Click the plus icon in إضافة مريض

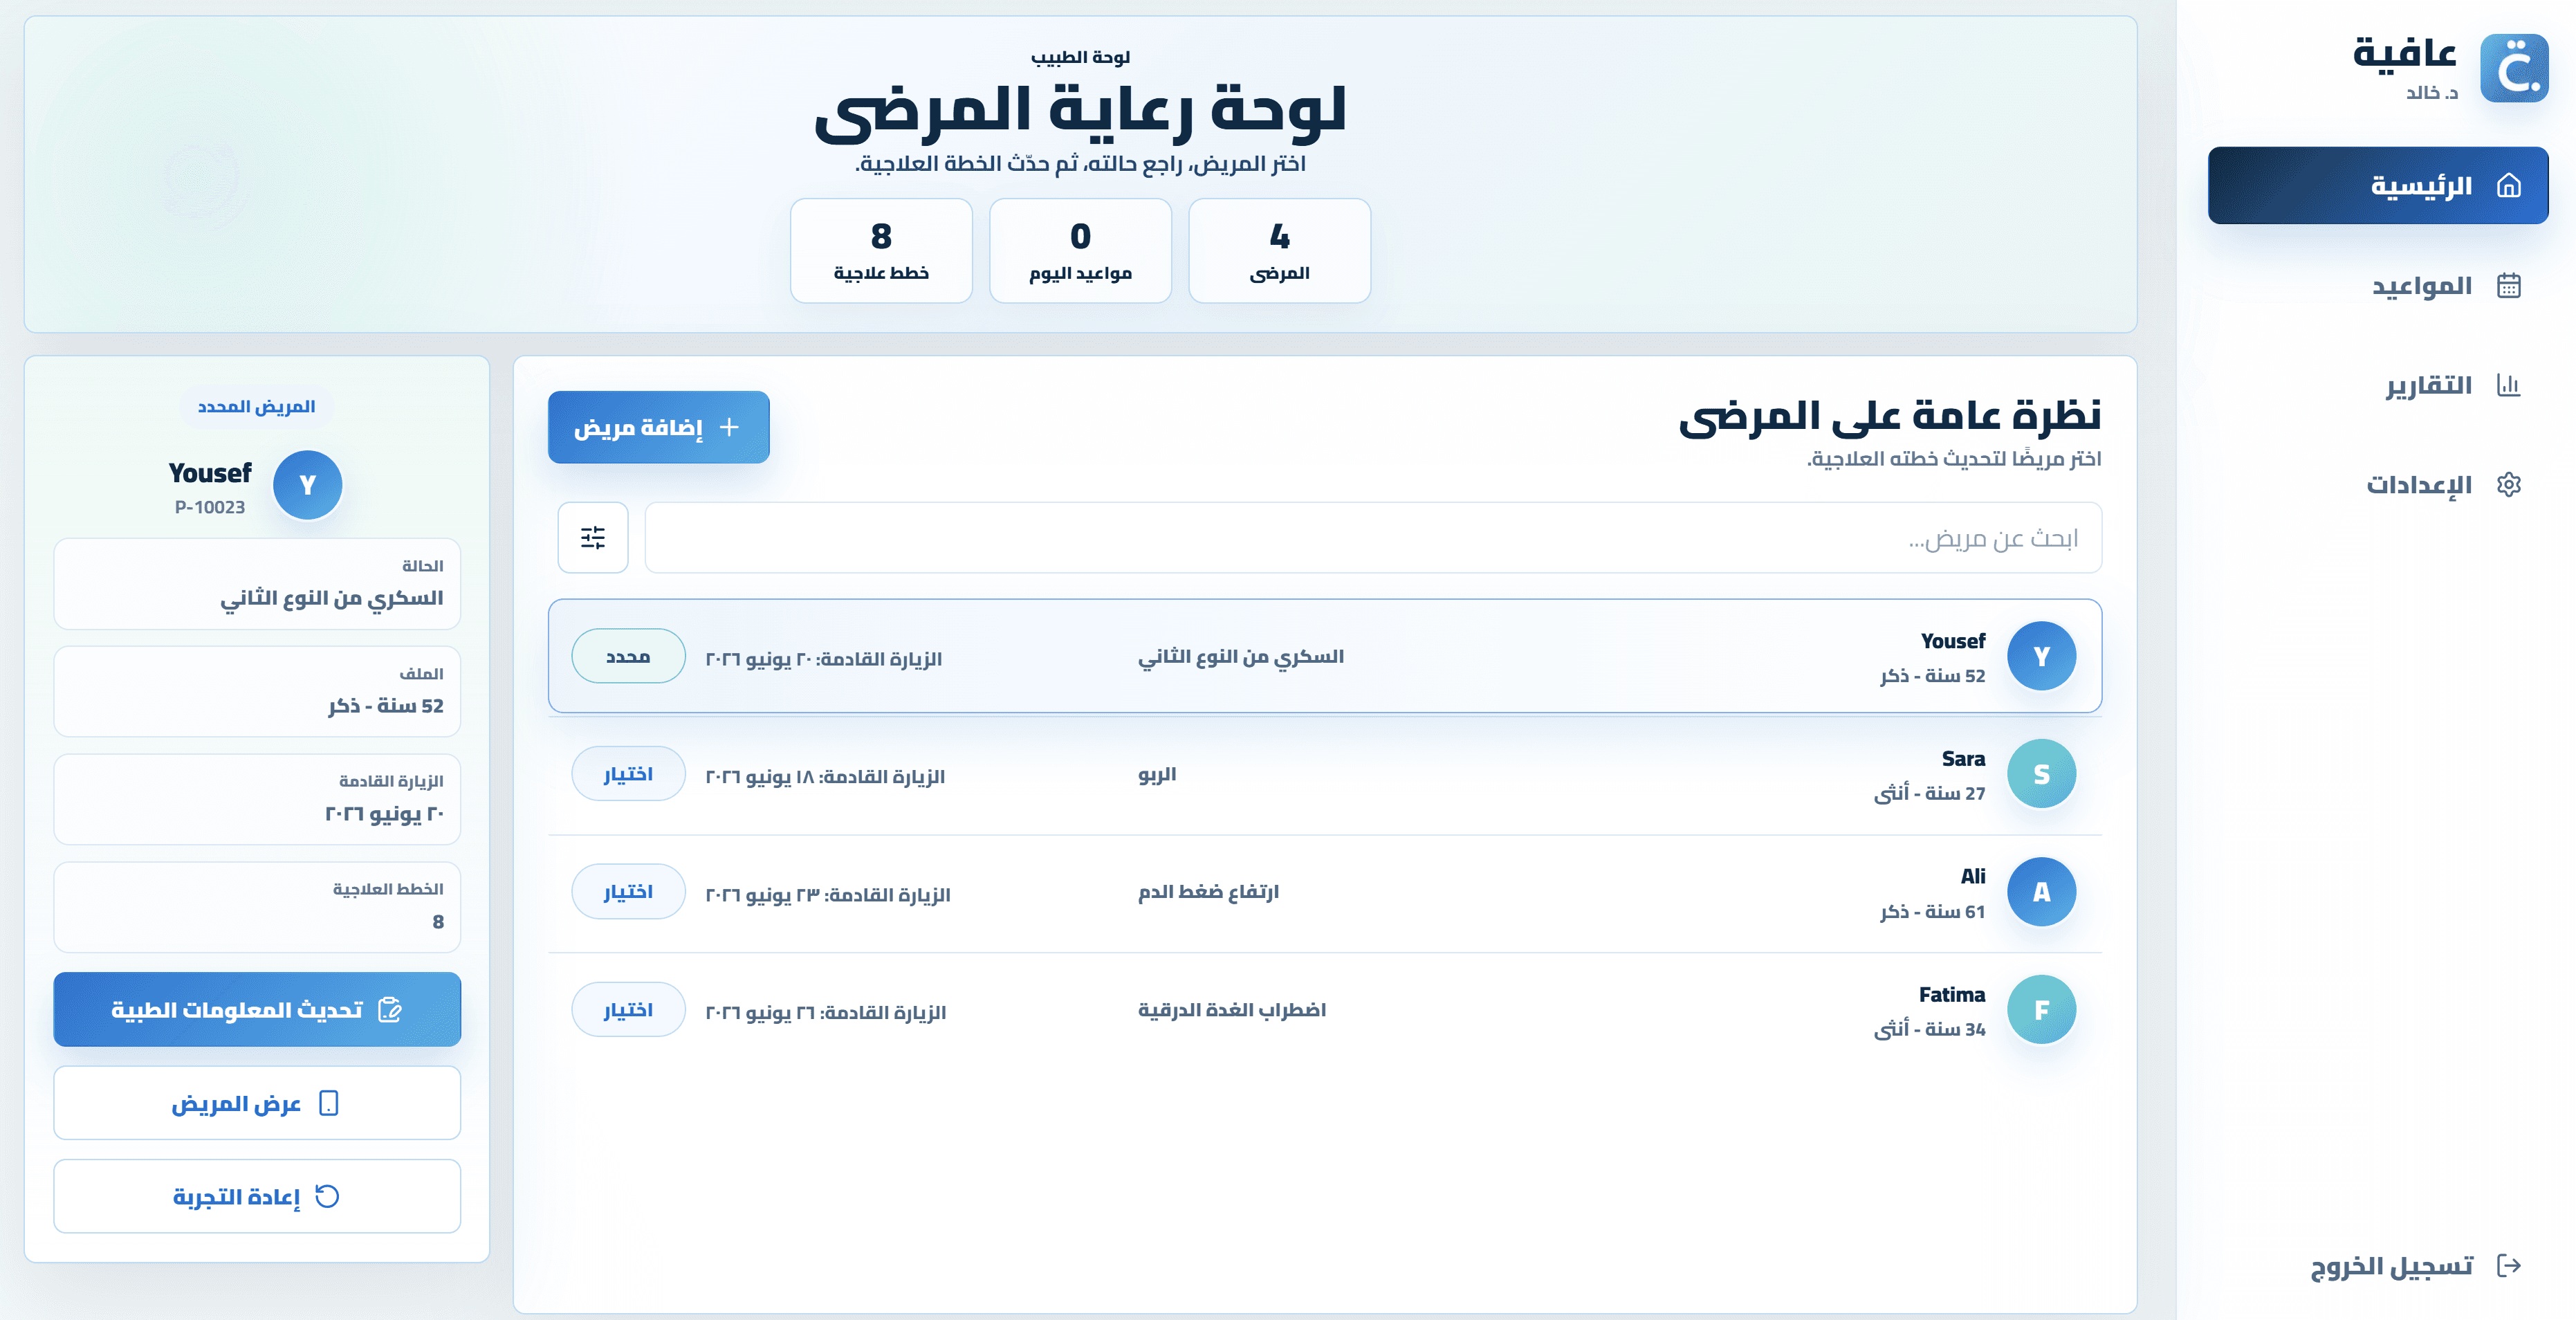click(x=730, y=427)
